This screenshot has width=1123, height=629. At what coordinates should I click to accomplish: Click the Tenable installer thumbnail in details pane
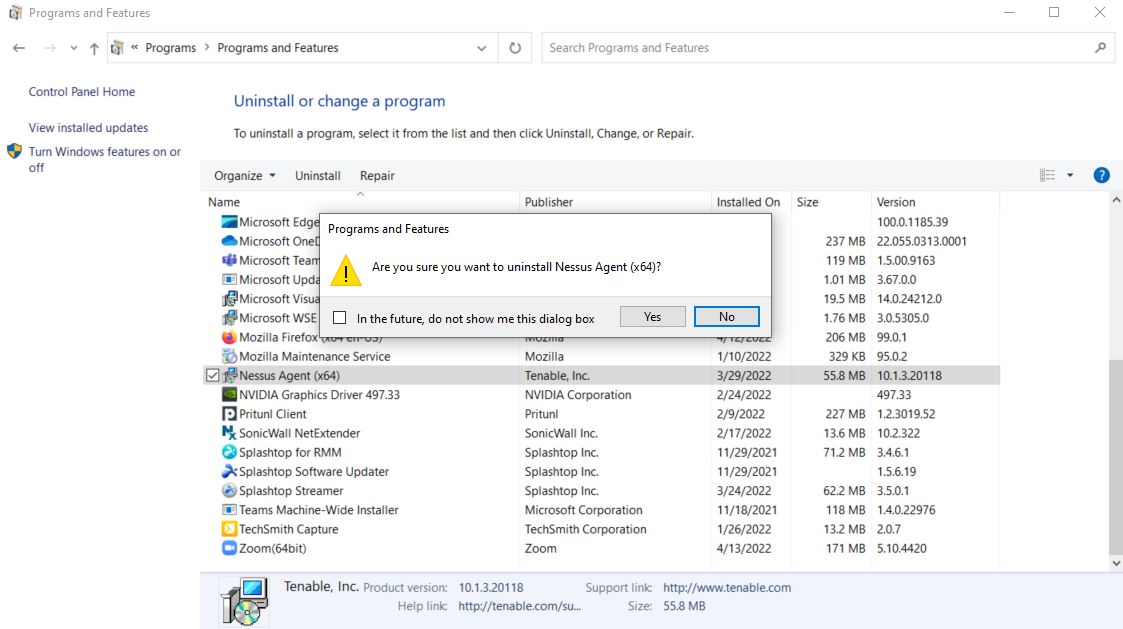(244, 601)
